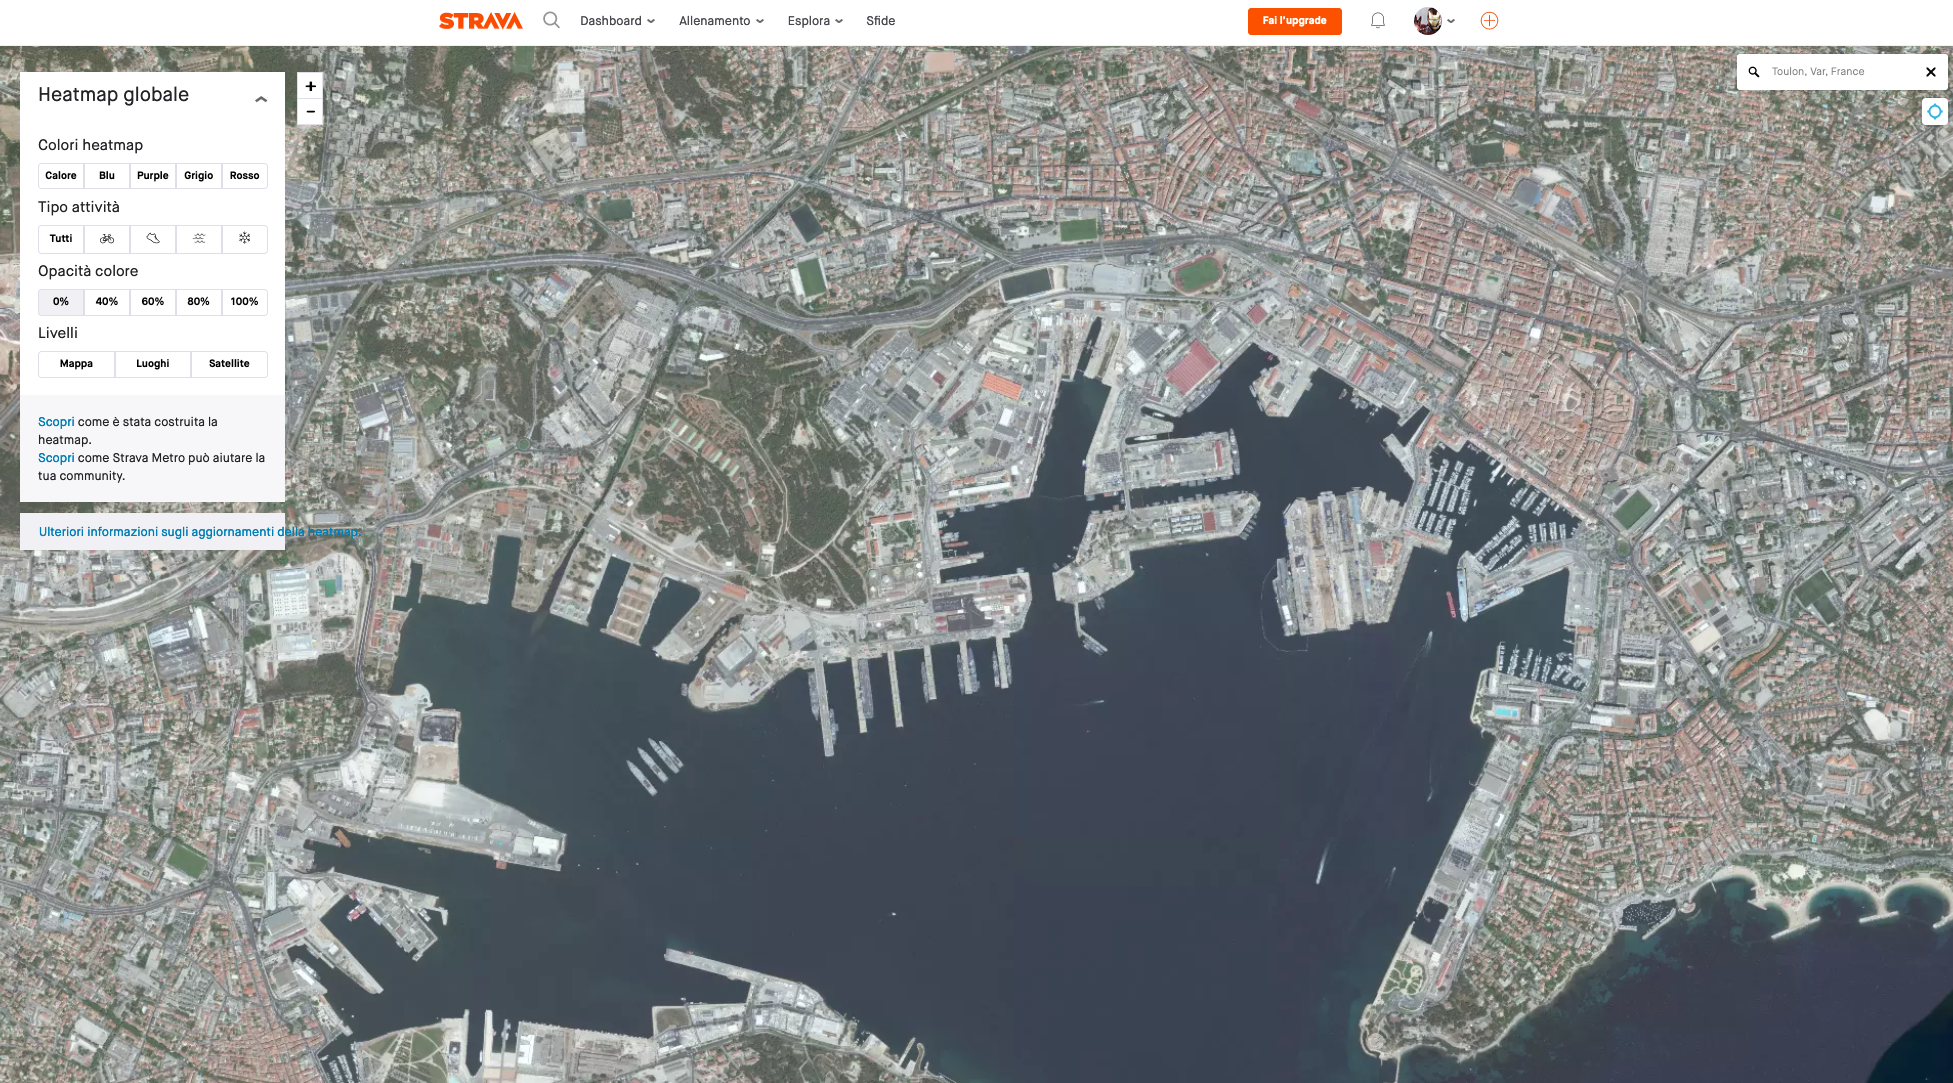Switch to Mappa layer
1953x1083 pixels.
(x=76, y=364)
